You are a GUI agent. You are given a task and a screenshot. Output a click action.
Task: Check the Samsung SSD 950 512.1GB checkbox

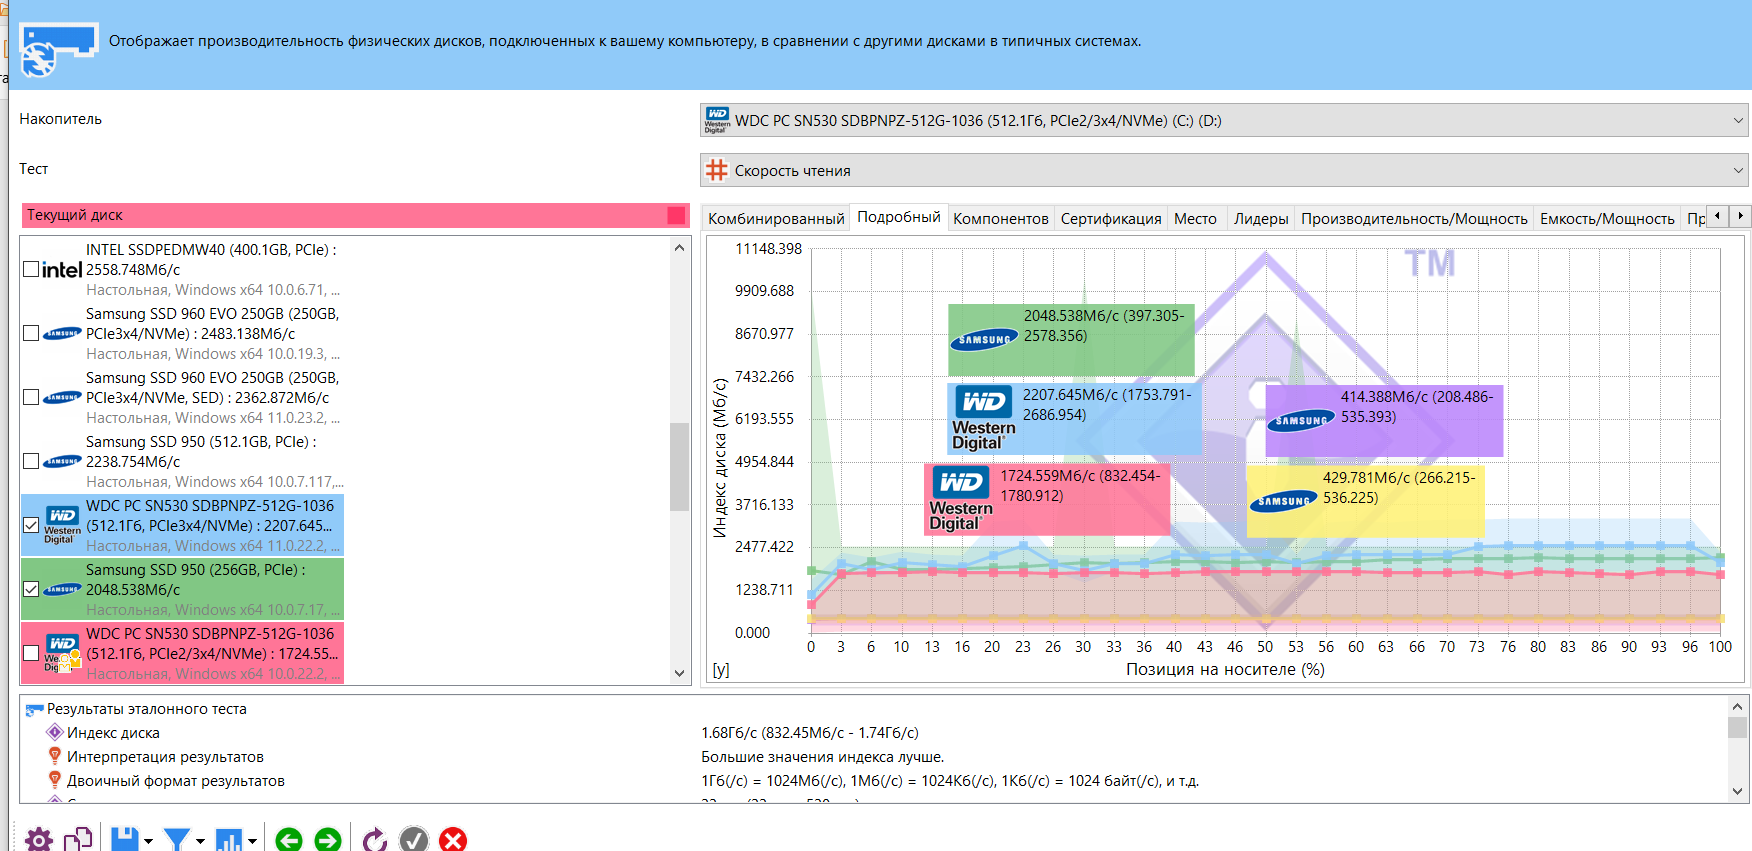[31, 461]
